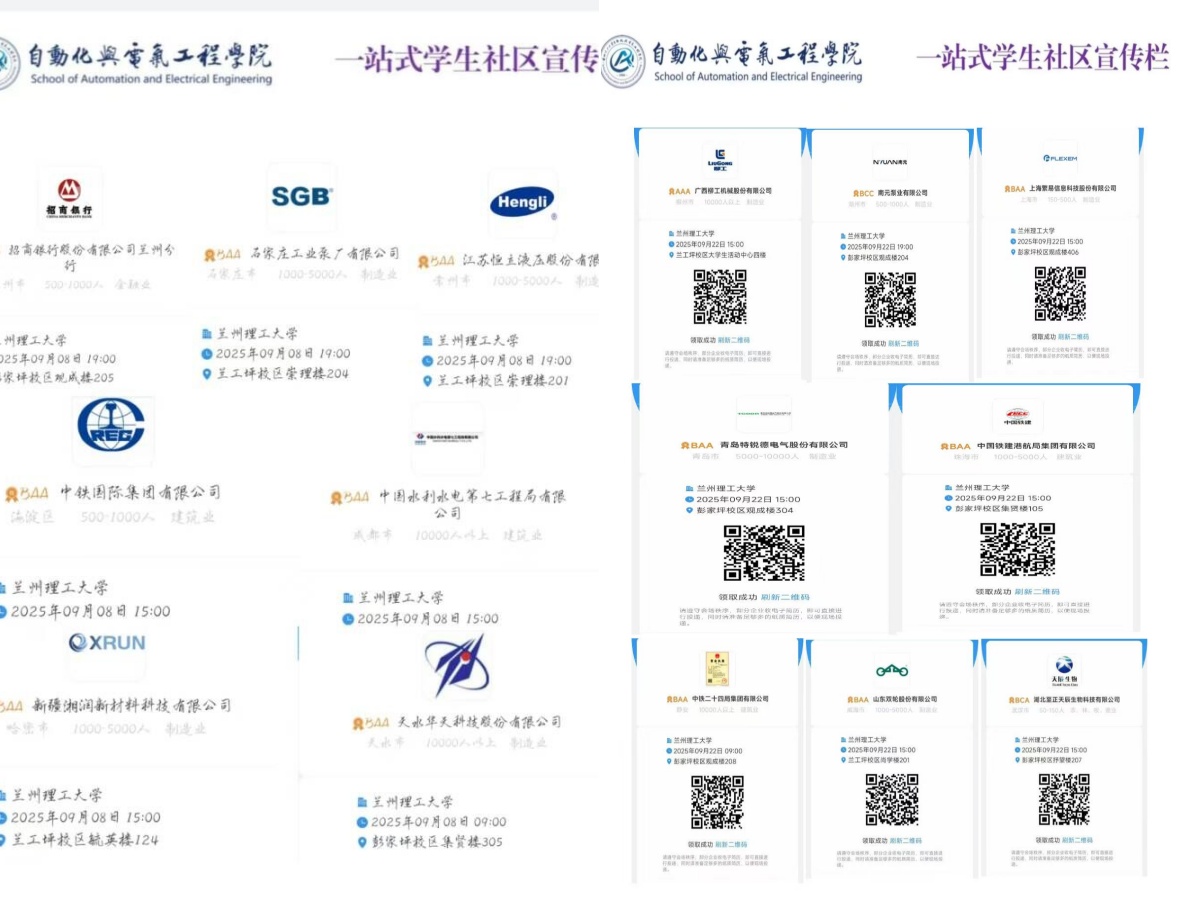Click the green 山东双轮 logo
The width and height of the screenshot is (1200, 900).
(x=890, y=670)
